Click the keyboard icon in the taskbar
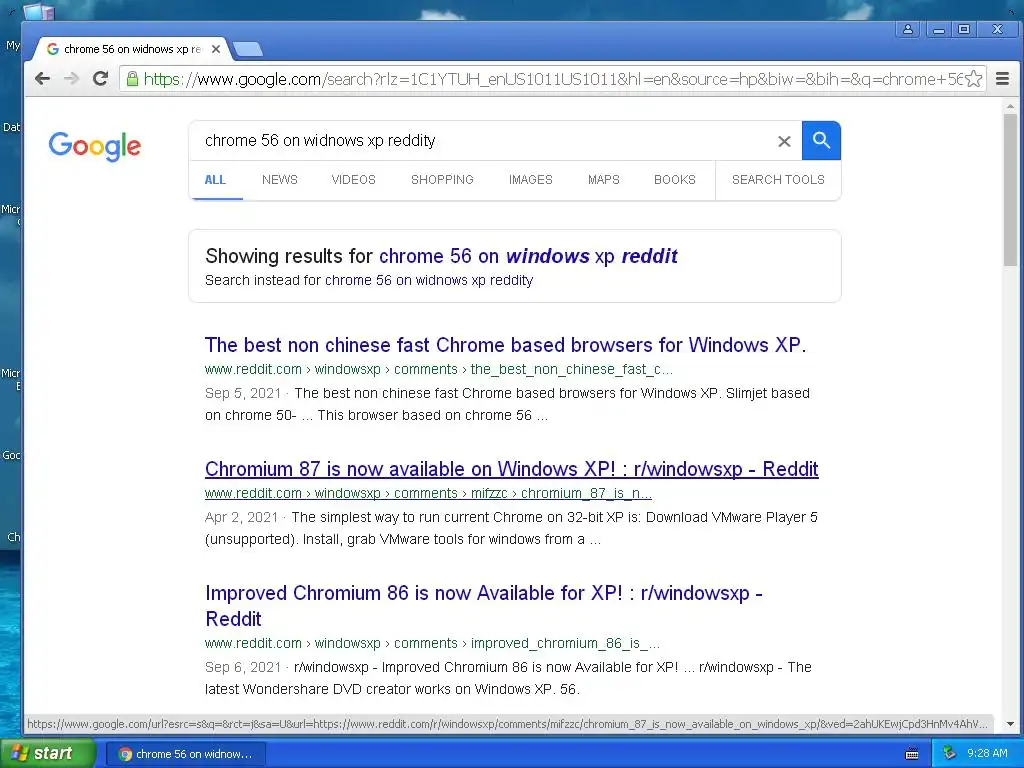Viewport: 1024px width, 768px height. point(912,754)
